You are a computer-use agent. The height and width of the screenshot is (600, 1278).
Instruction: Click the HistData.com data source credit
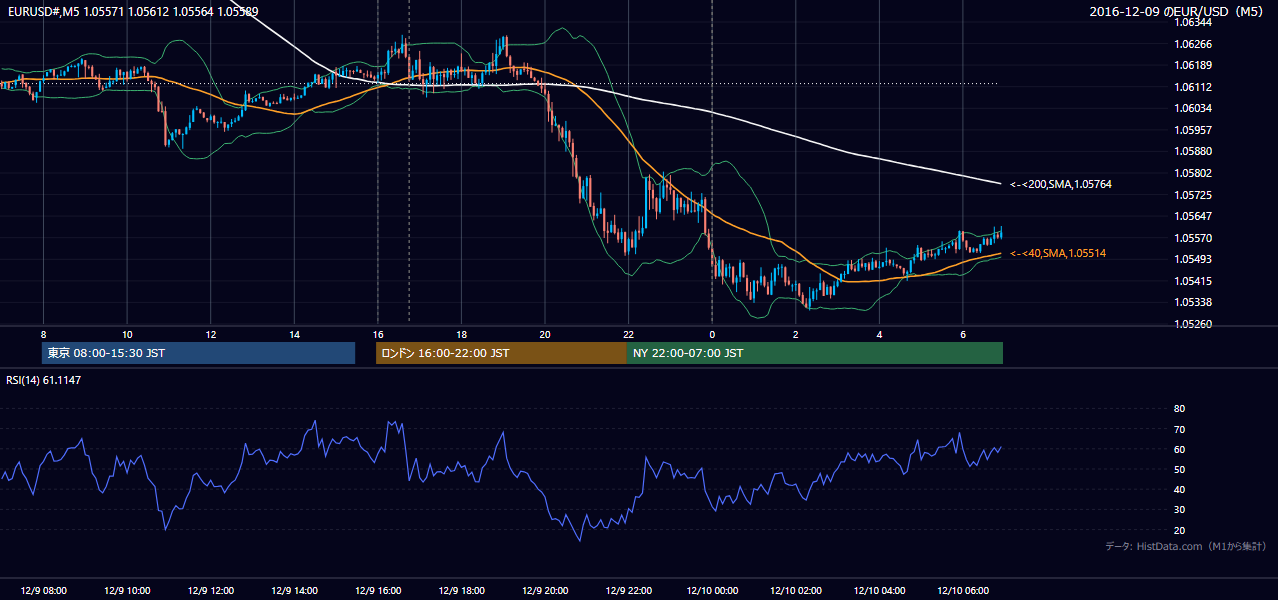pos(1185,547)
